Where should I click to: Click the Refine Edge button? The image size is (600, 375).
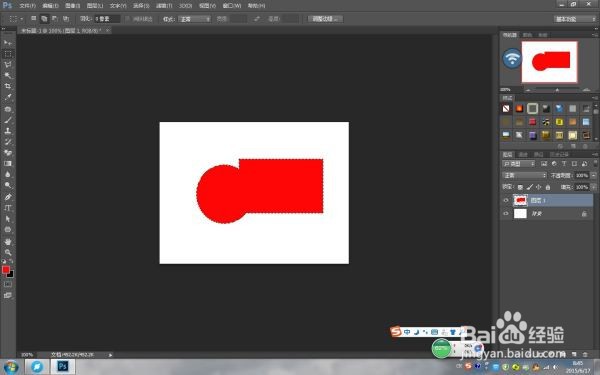325,19
